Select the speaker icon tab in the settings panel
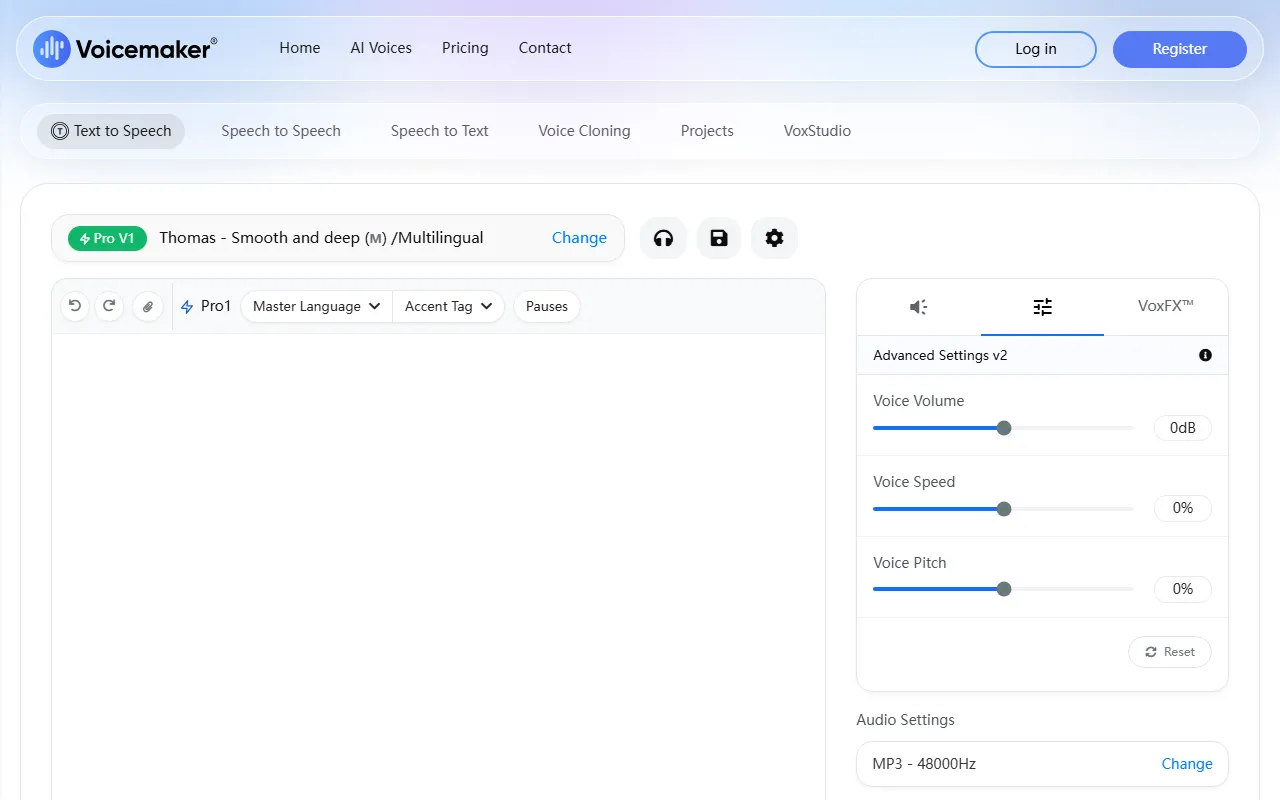The width and height of the screenshot is (1280, 800). (919, 307)
